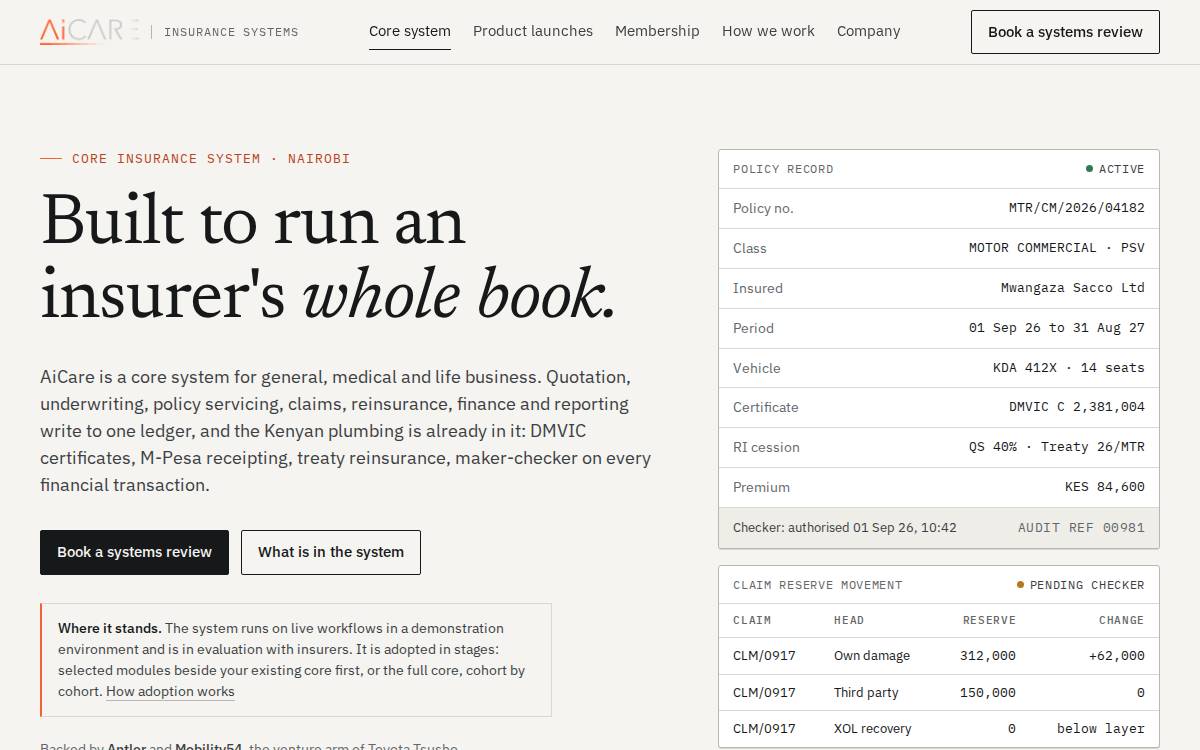
Task: Click AUDIT REF 00981 text
Action: click(1081, 527)
